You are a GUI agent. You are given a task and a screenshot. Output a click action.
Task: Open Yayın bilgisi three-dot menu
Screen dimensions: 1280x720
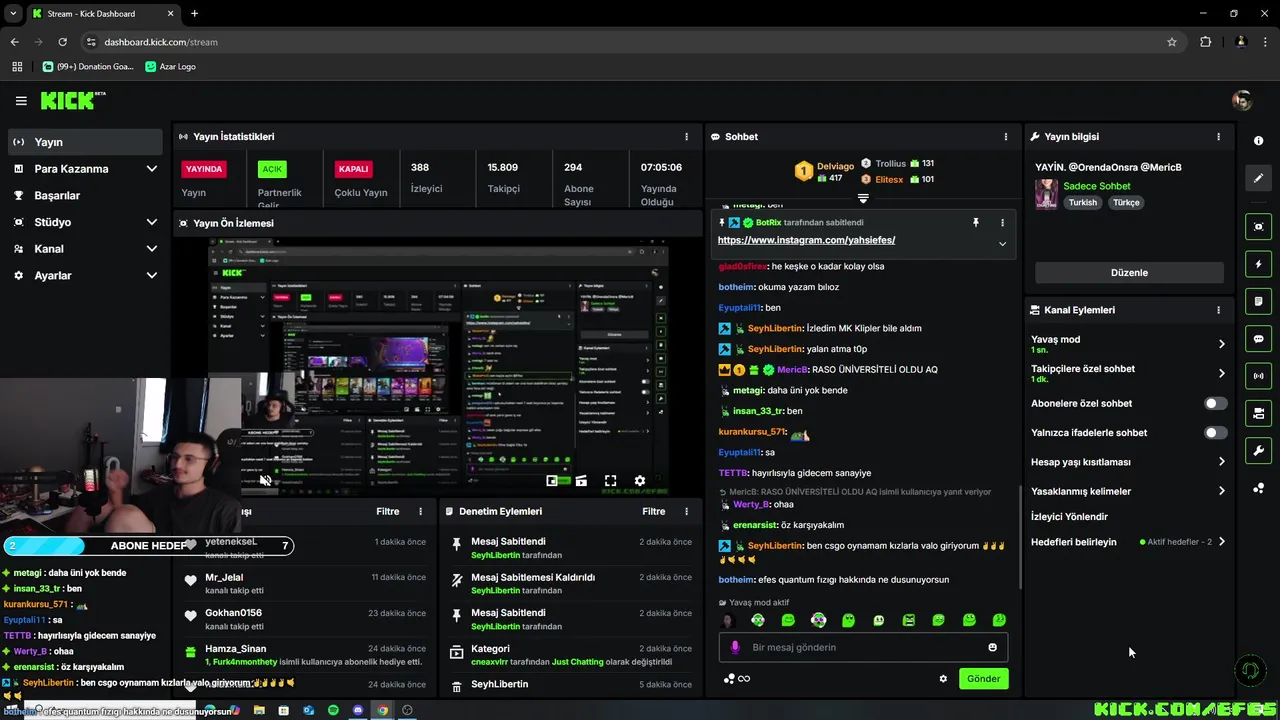point(1218,136)
